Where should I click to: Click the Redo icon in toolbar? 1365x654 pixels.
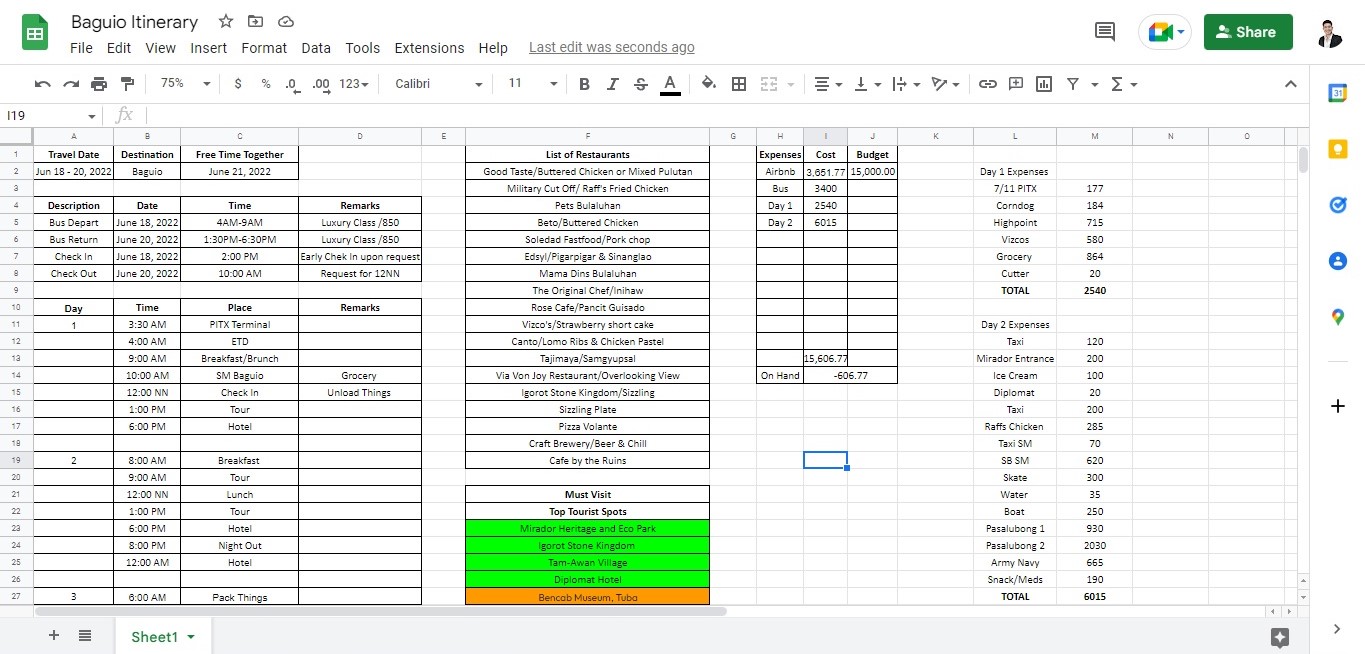pos(71,84)
